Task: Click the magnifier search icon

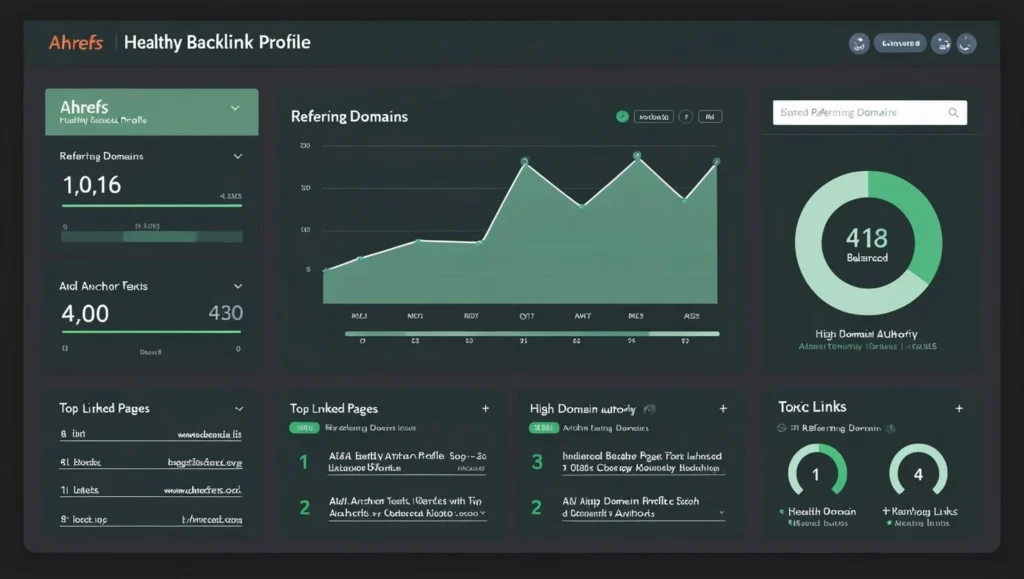Action: pyautogui.click(x=953, y=113)
